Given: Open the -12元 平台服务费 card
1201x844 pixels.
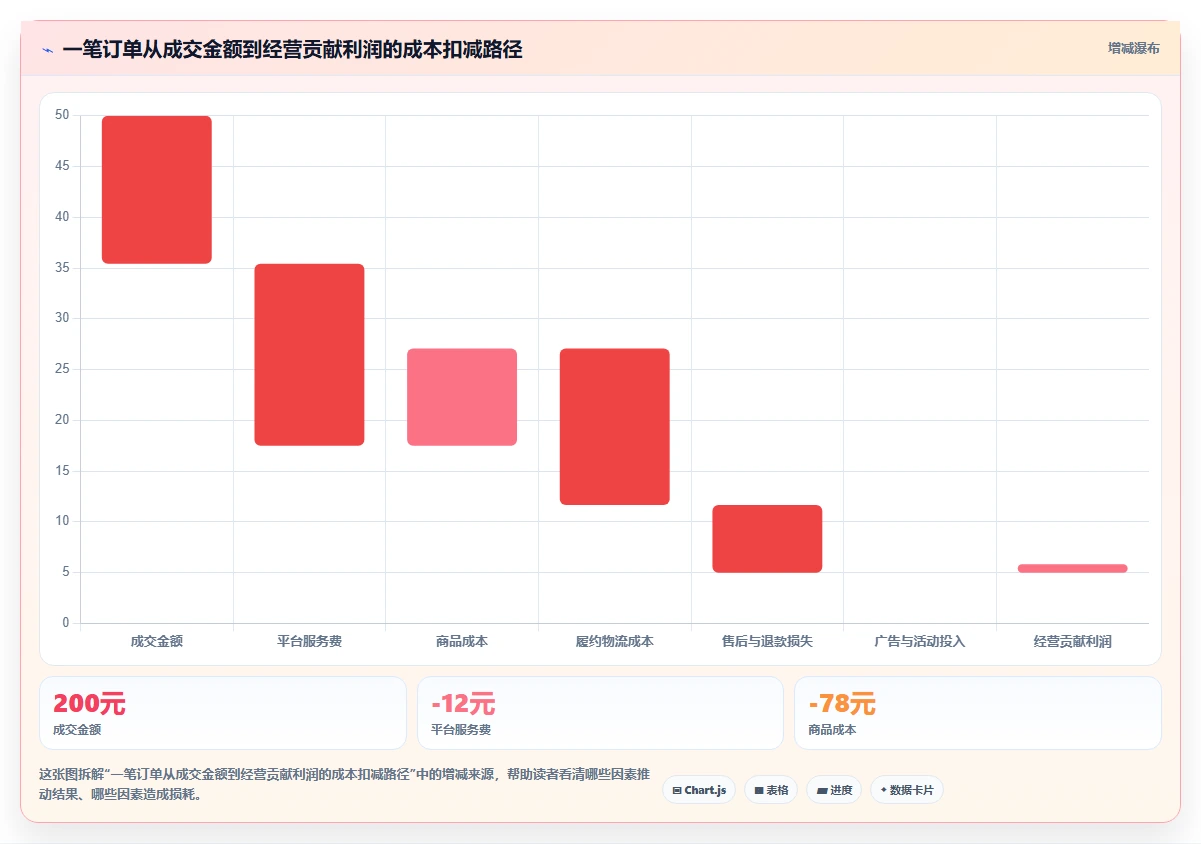Looking at the screenshot, I should tap(600, 713).
